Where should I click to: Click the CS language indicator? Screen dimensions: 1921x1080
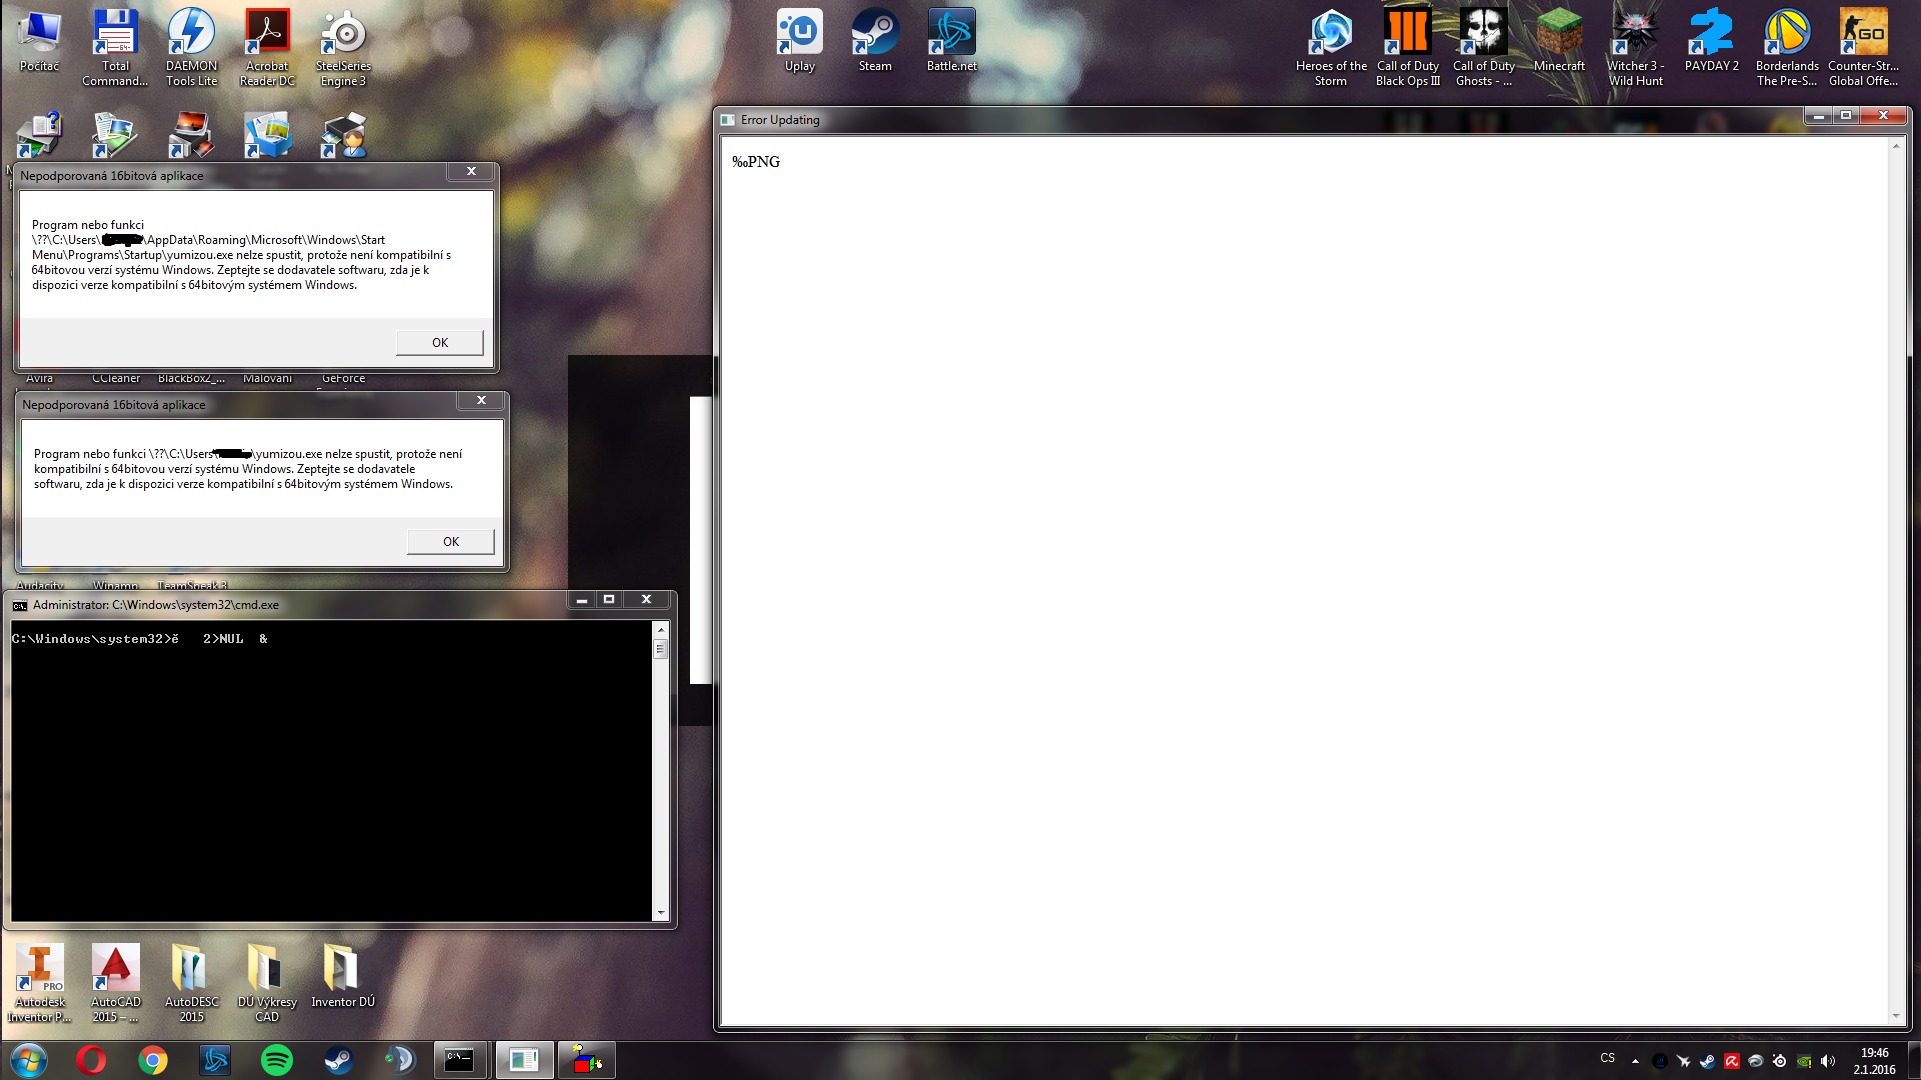coord(1607,1058)
